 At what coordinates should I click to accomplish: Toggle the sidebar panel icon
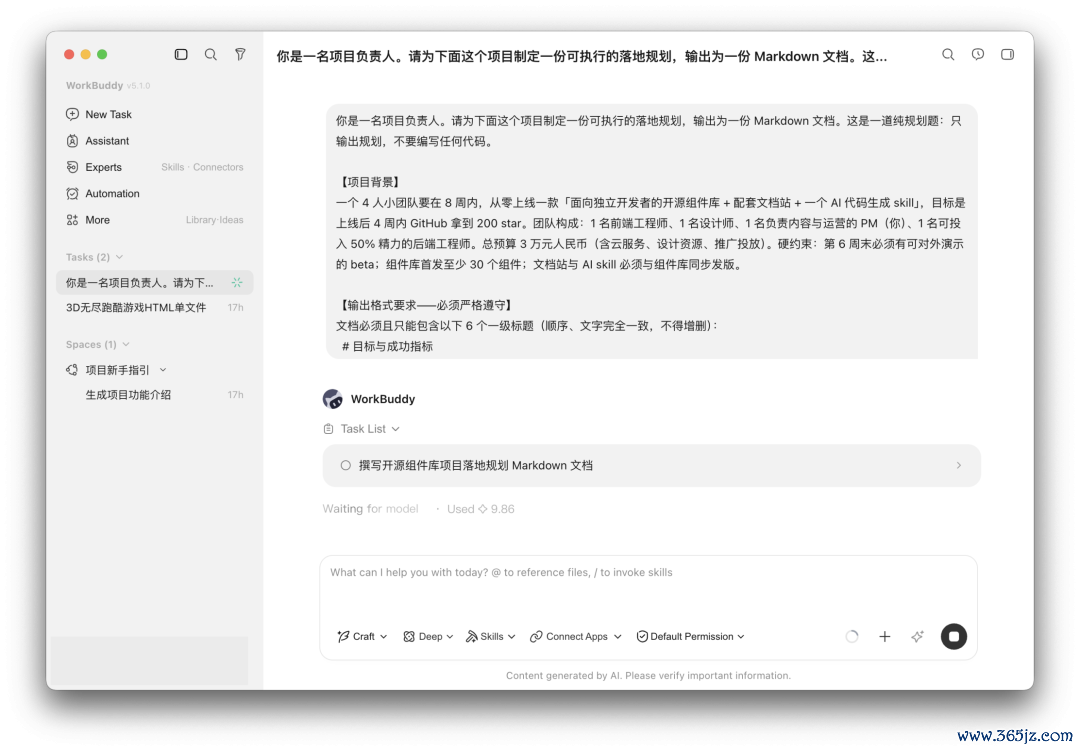point(181,54)
